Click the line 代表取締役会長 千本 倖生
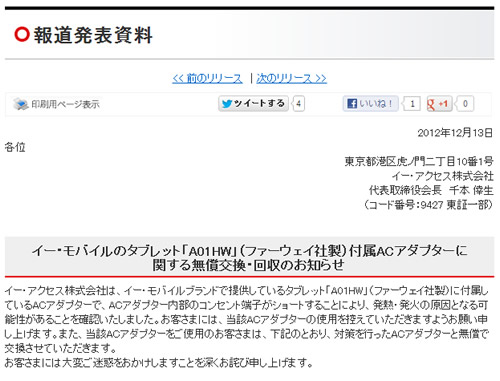 [431, 190]
